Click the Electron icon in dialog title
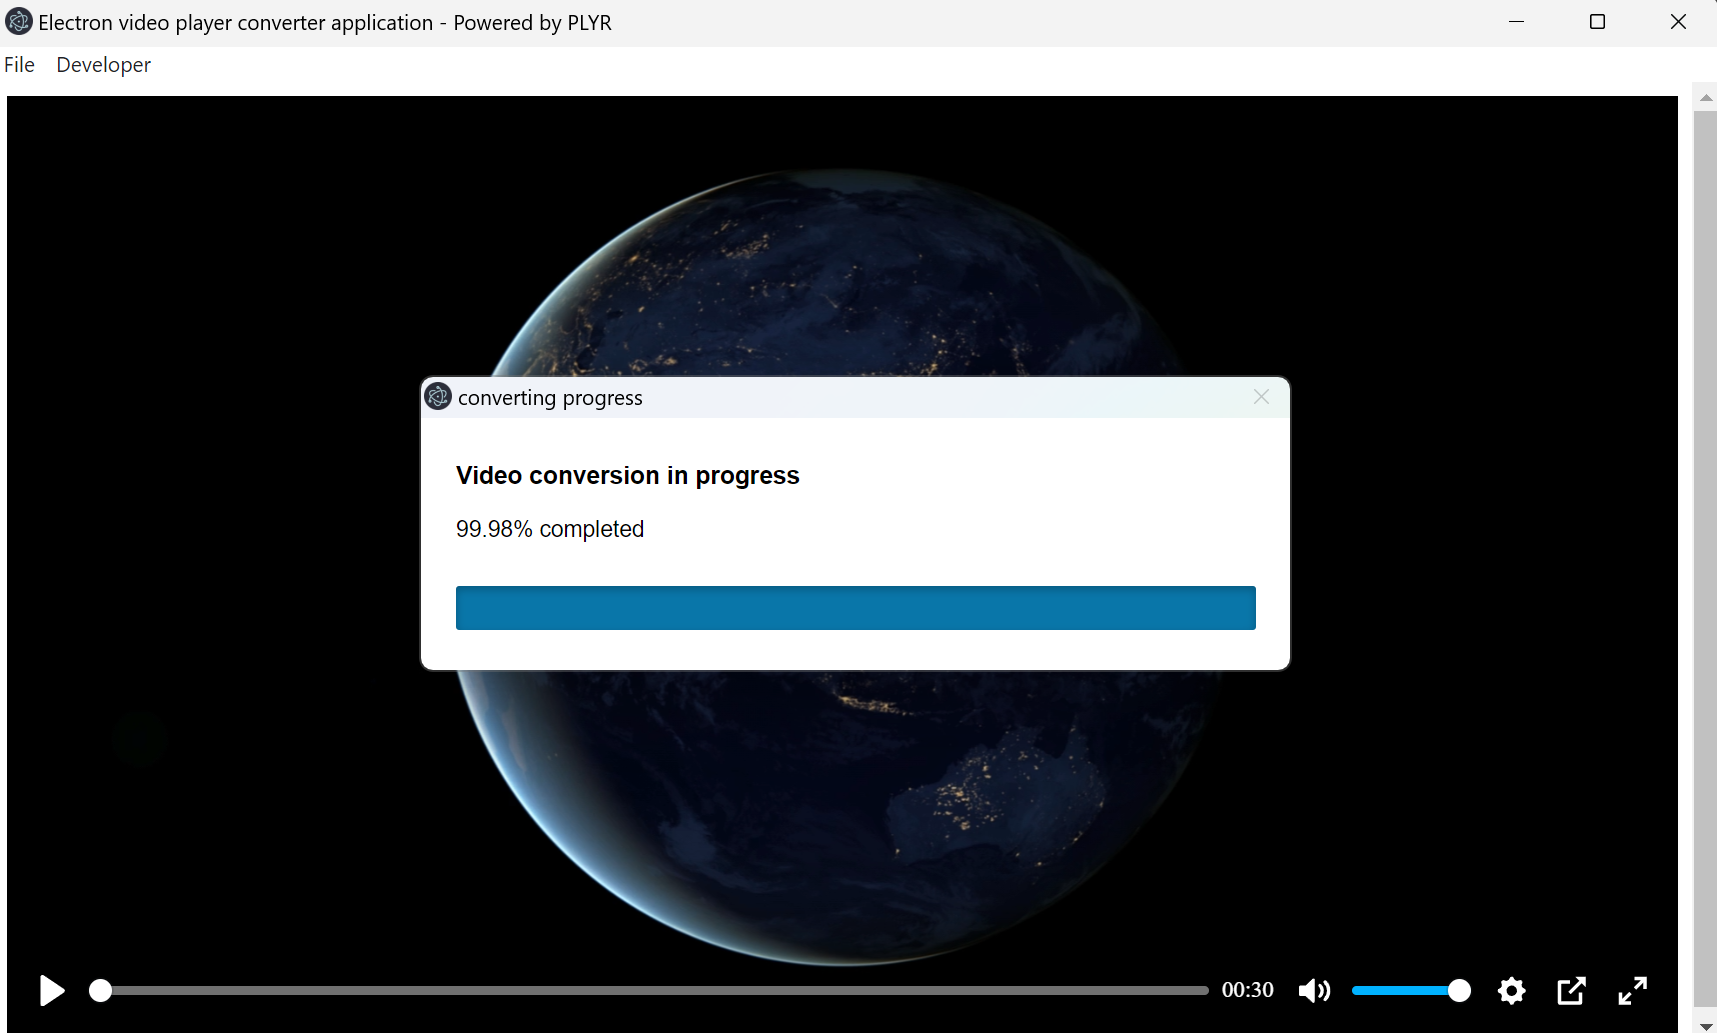The width and height of the screenshot is (1717, 1033). (x=438, y=397)
